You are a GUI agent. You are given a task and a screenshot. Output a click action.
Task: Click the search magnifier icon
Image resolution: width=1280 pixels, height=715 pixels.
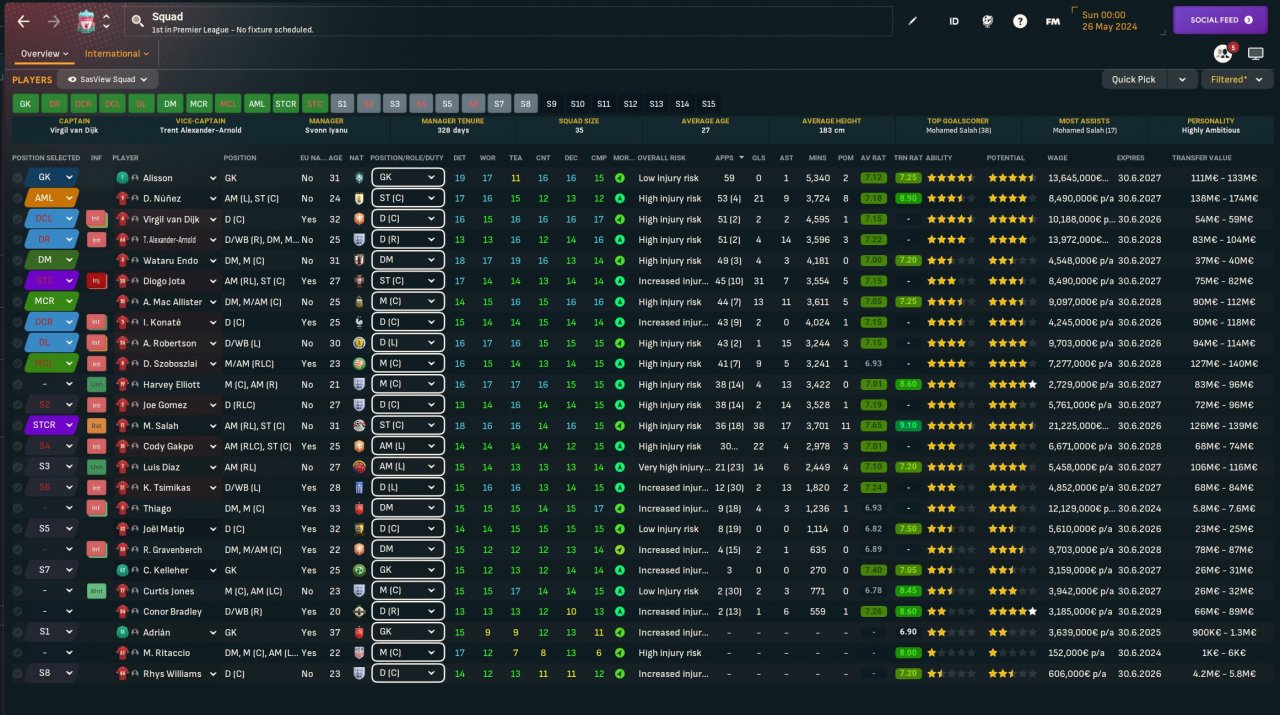click(x=138, y=21)
